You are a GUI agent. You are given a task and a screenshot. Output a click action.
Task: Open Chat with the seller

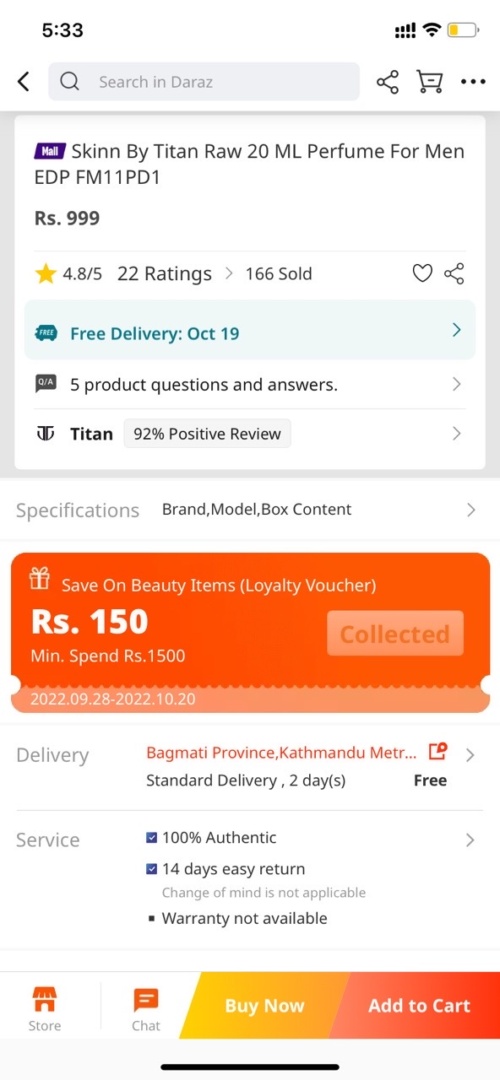click(146, 1008)
